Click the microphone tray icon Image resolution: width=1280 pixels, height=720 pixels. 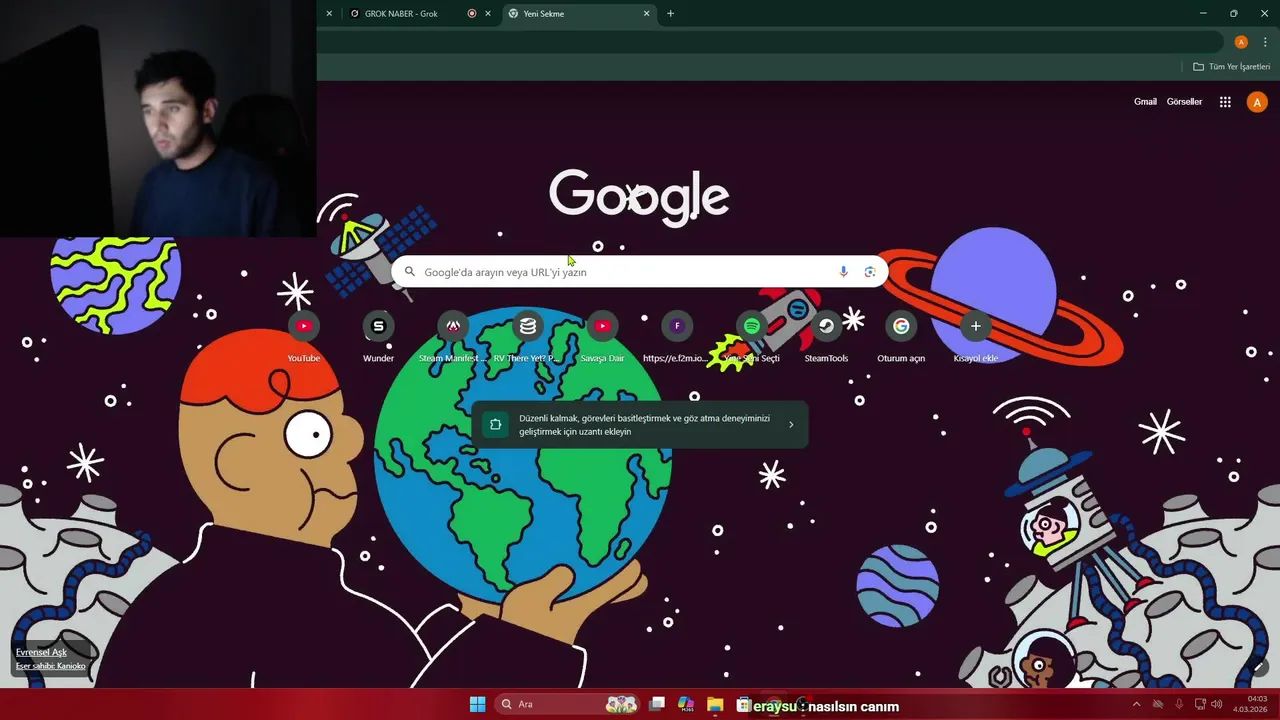(1179, 704)
